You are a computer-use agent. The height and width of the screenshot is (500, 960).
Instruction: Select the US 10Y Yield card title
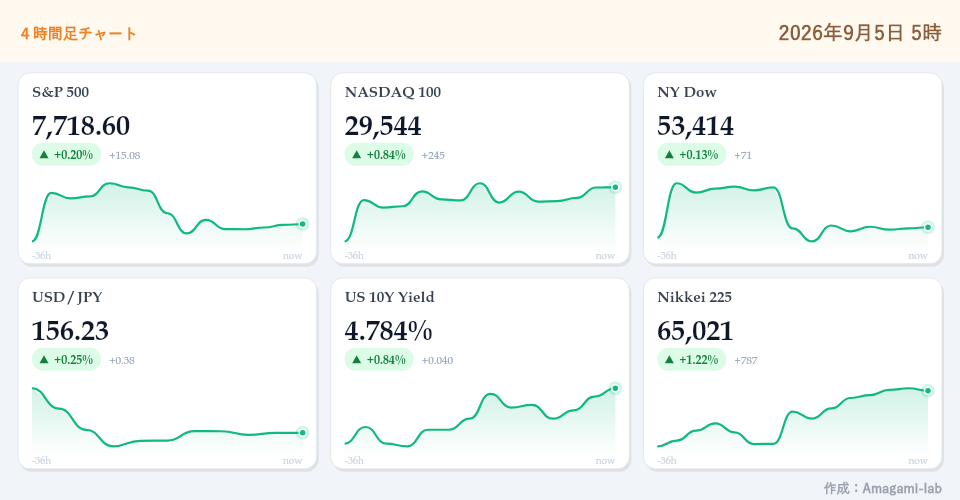pyautogui.click(x=389, y=297)
